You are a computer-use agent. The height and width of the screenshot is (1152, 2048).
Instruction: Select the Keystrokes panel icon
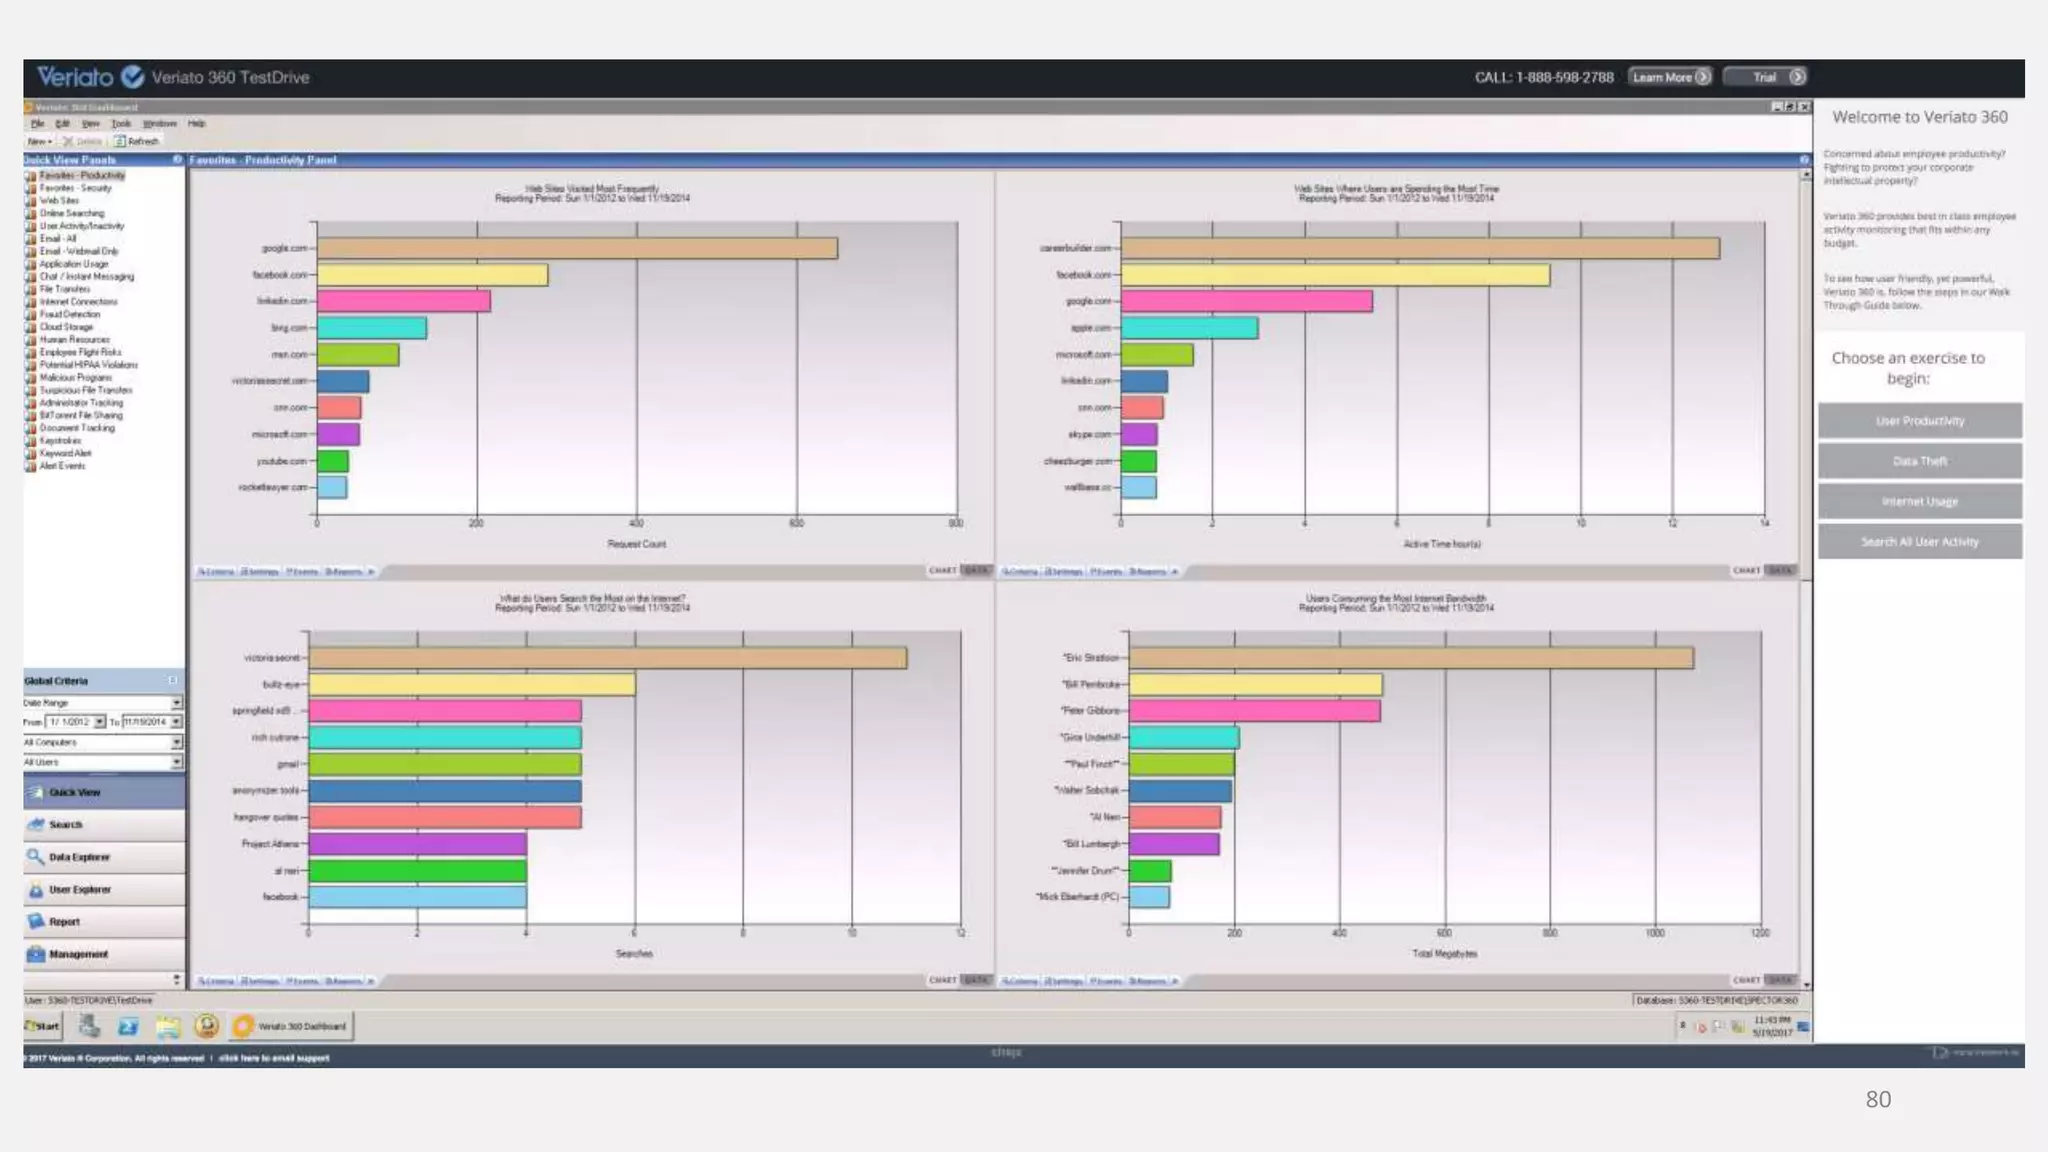tap(31, 441)
